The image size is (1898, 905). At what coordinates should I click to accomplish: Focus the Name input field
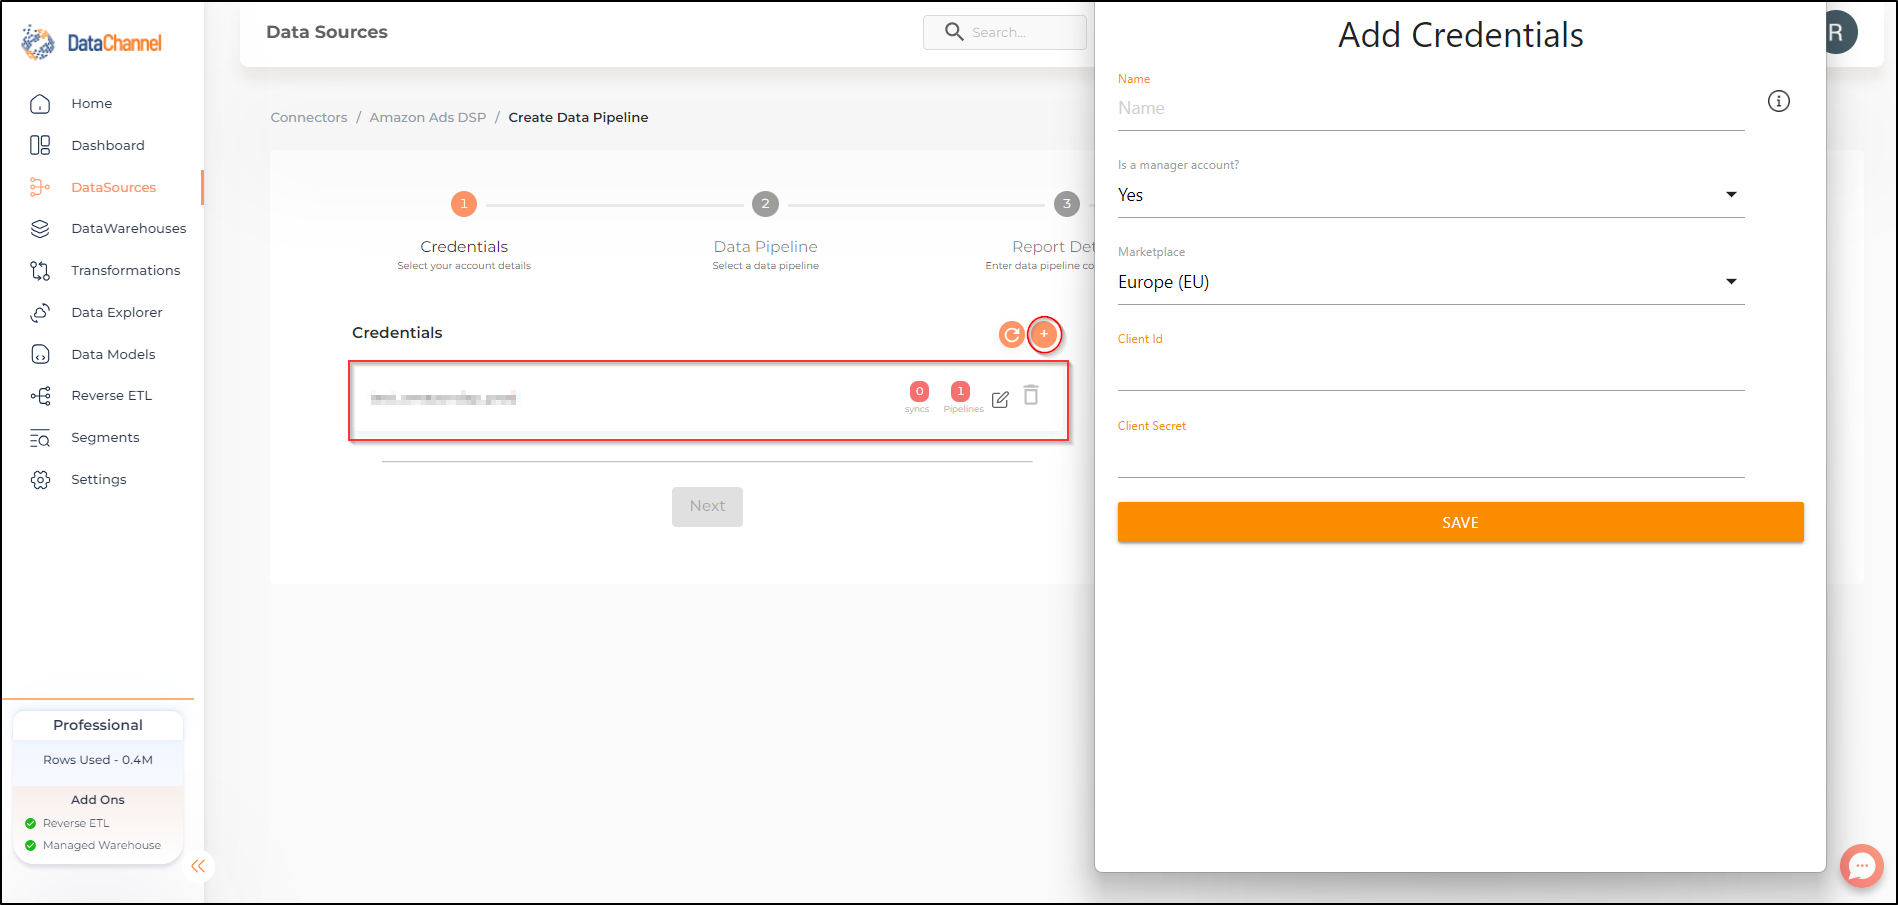1431,109
